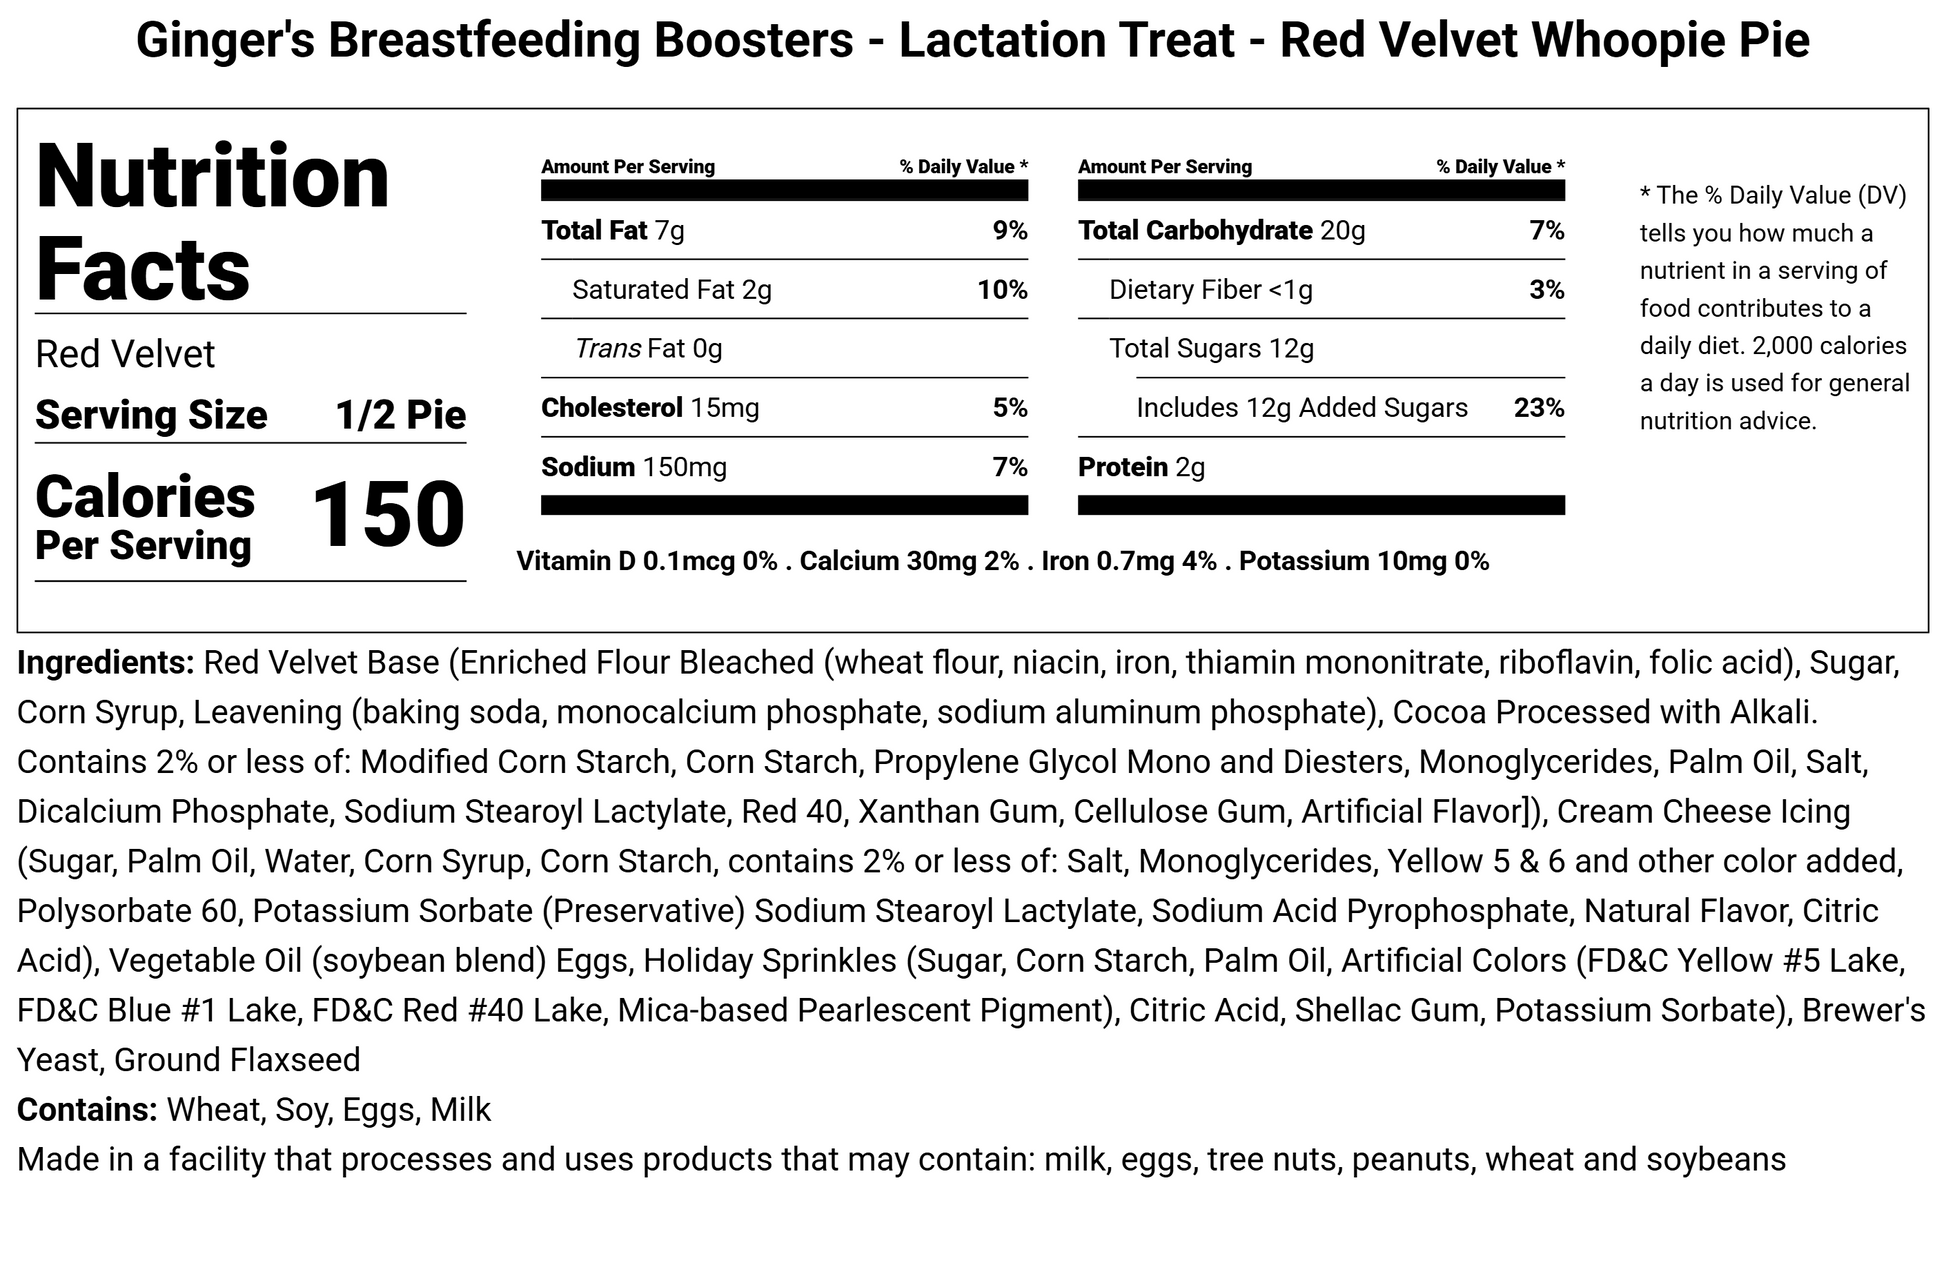Screen dimensions: 1946x1263
Task: Click the Cholesterol 15mg row
Action: 783,408
